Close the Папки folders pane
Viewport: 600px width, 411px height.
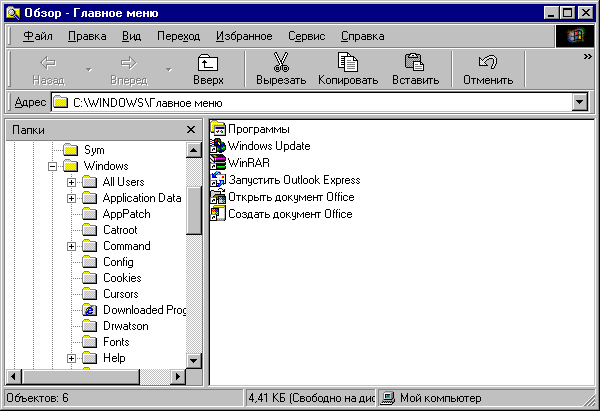[x=191, y=130]
